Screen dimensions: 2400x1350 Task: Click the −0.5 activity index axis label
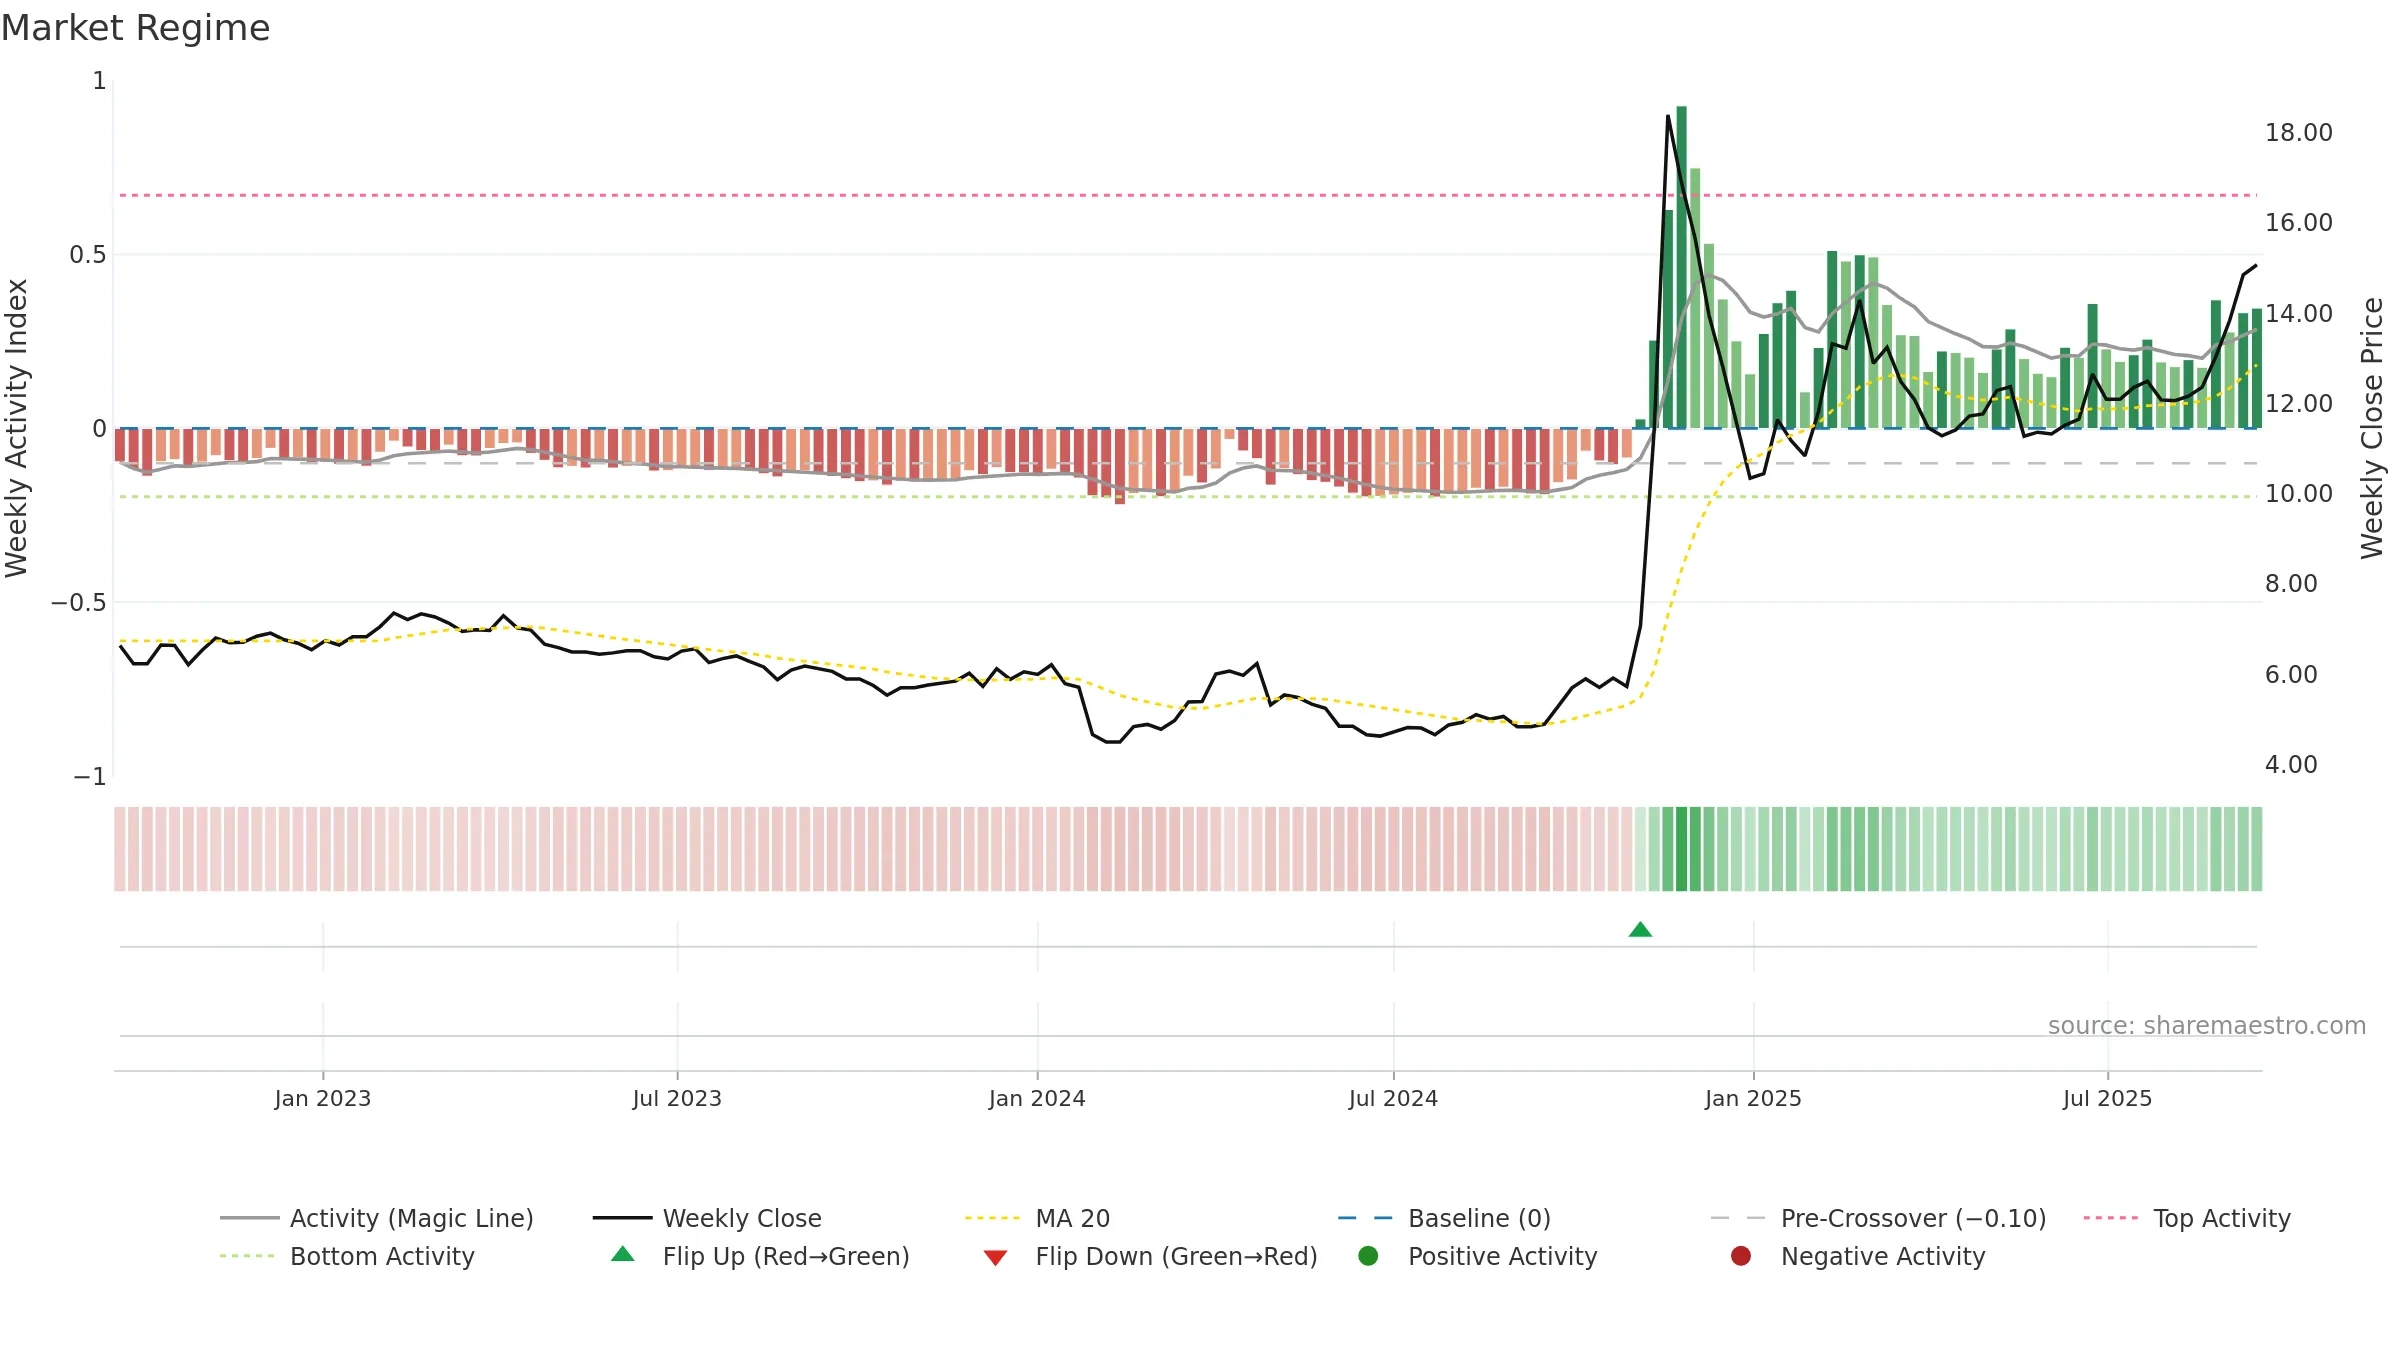[79, 603]
